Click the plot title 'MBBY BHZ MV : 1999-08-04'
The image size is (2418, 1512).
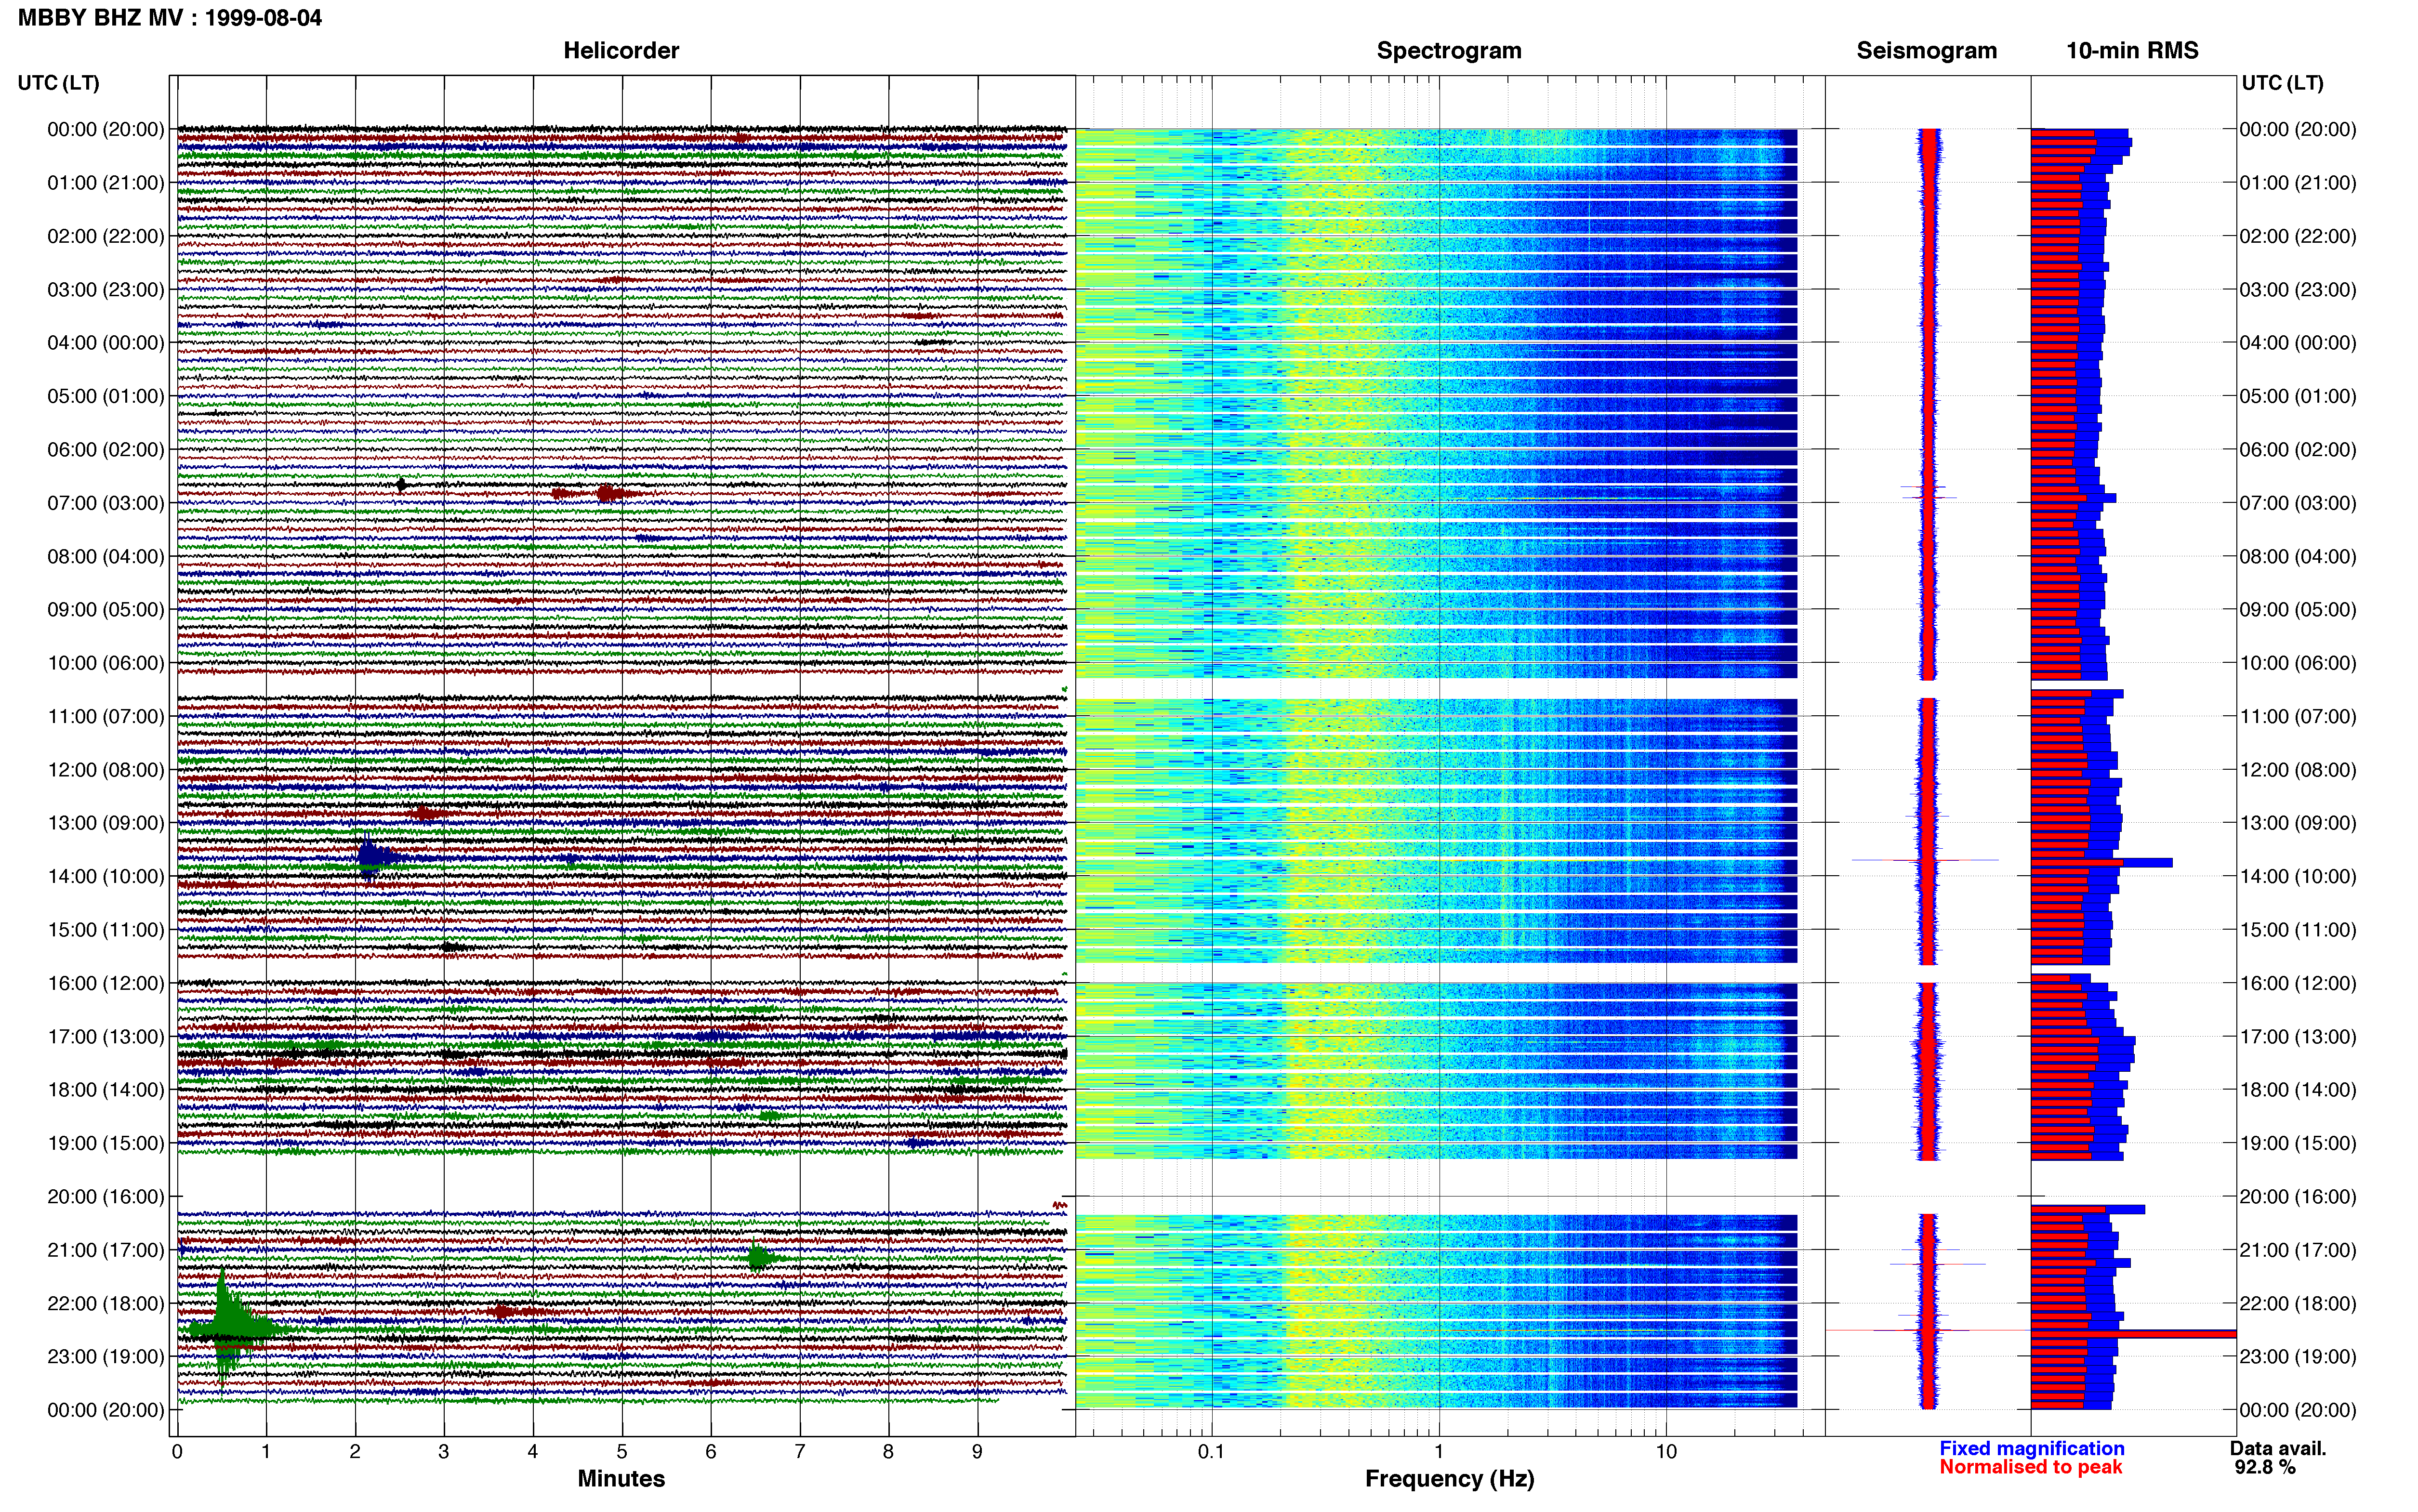170,18
